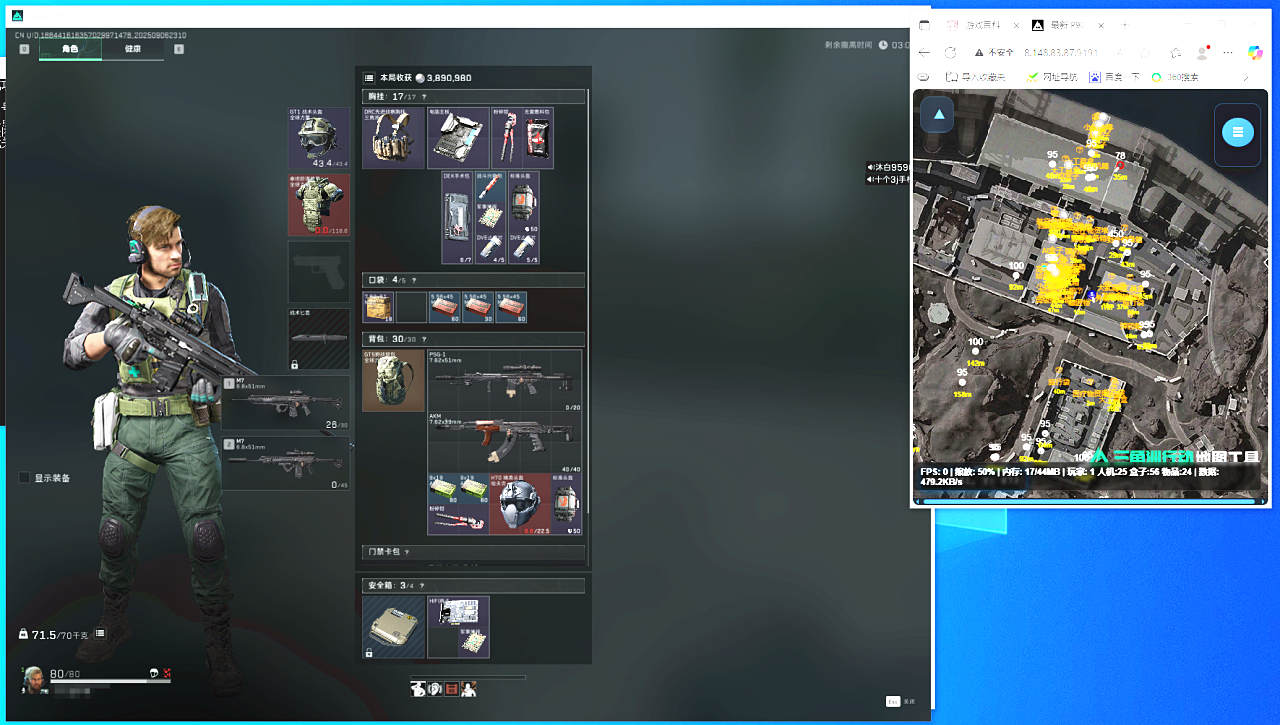Click the skull status icon by health
Screen dimensions: 1280x725
(156, 673)
